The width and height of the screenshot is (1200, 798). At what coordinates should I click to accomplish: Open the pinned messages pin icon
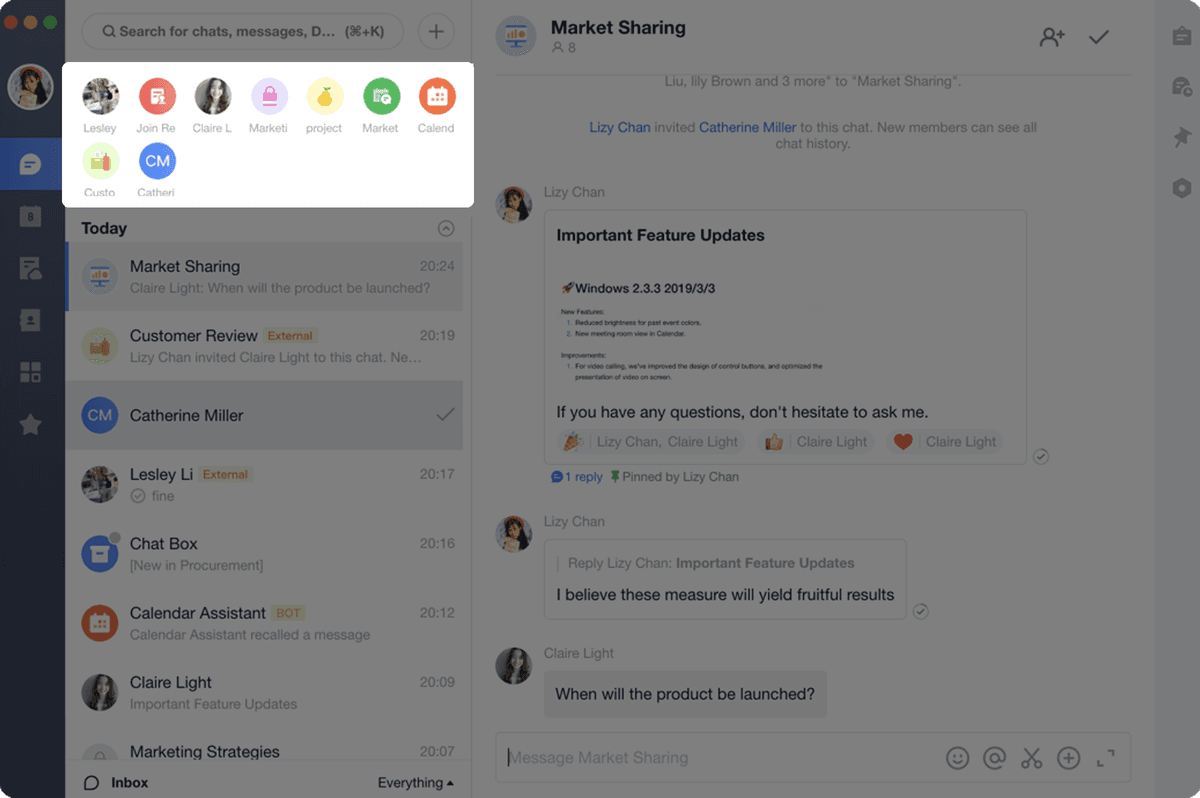[x=1182, y=138]
